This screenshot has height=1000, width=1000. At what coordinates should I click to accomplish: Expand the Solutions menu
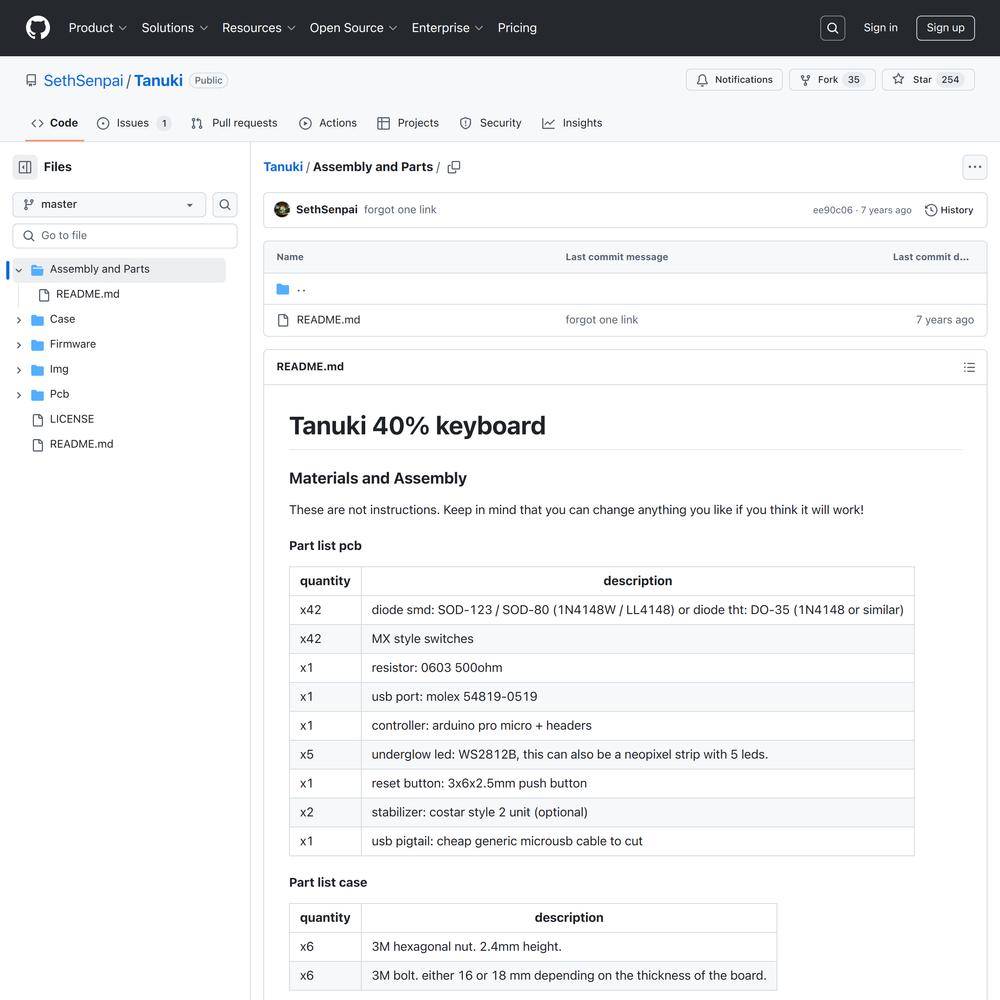(175, 28)
